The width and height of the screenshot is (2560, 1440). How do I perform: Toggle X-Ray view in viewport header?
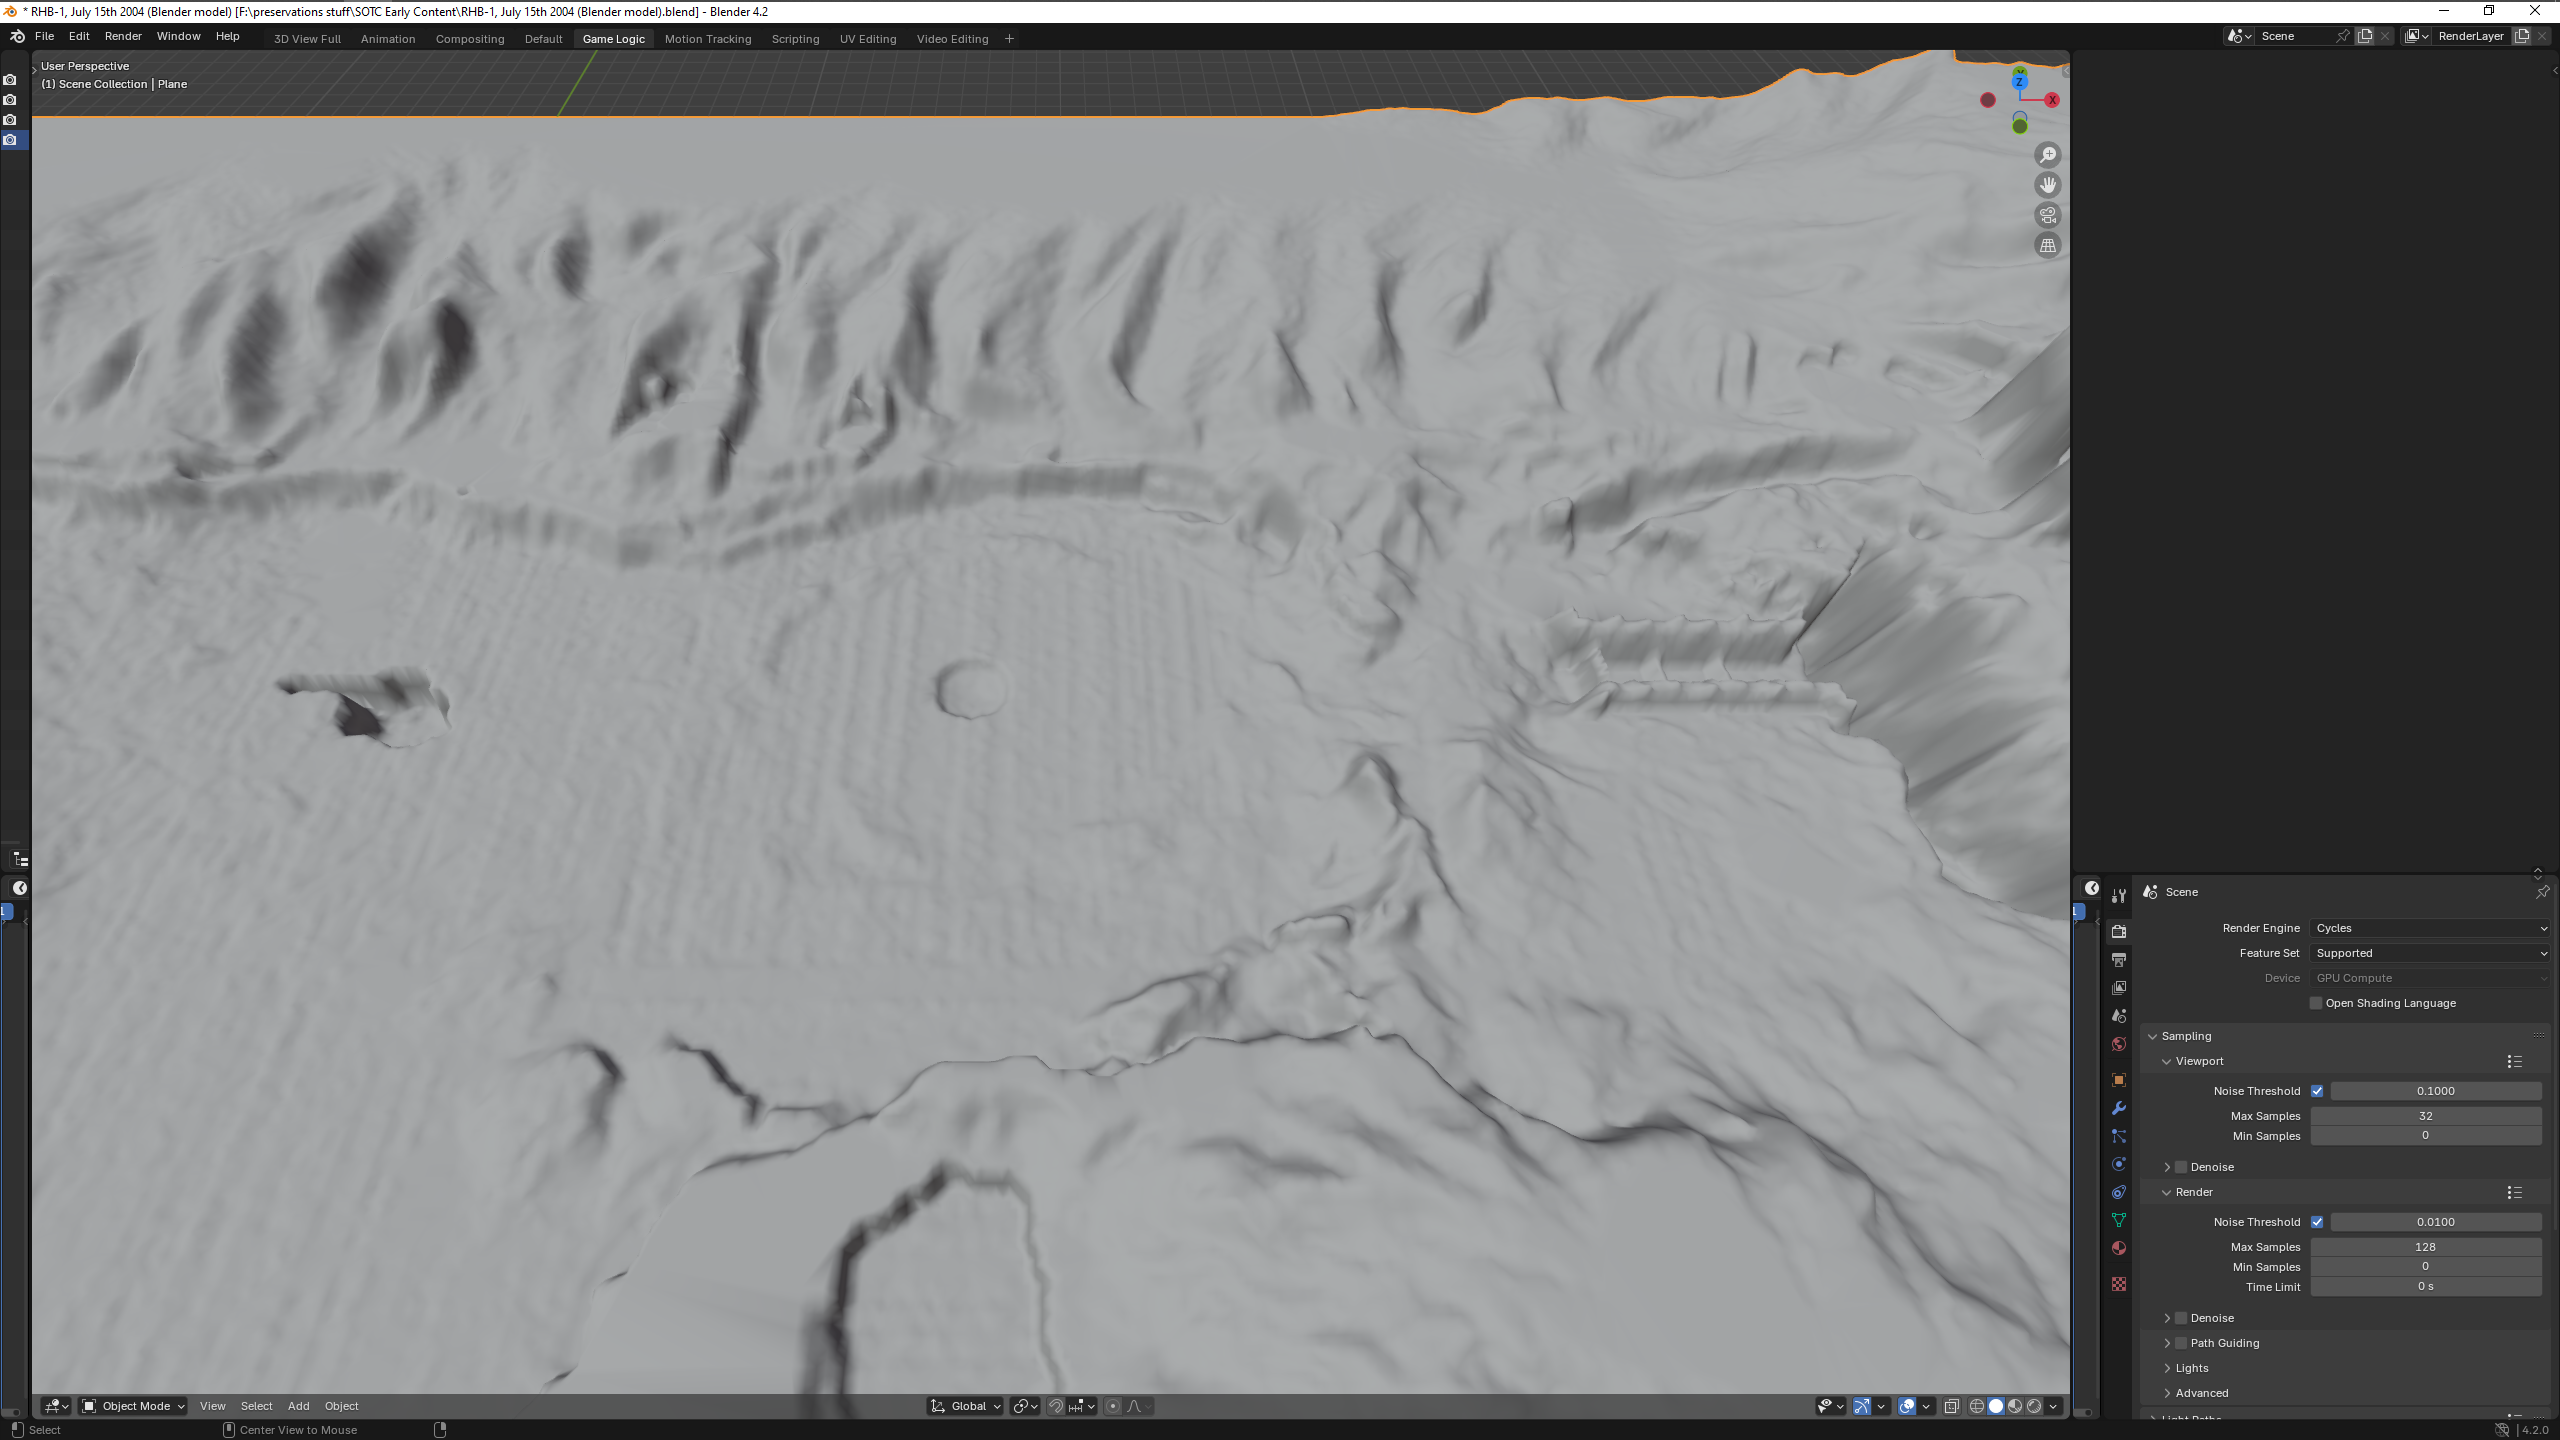(x=1951, y=1406)
